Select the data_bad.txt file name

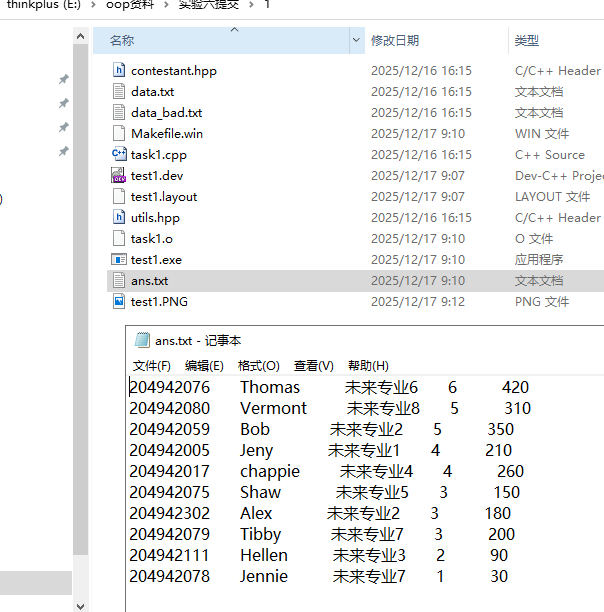pyautogui.click(x=167, y=113)
